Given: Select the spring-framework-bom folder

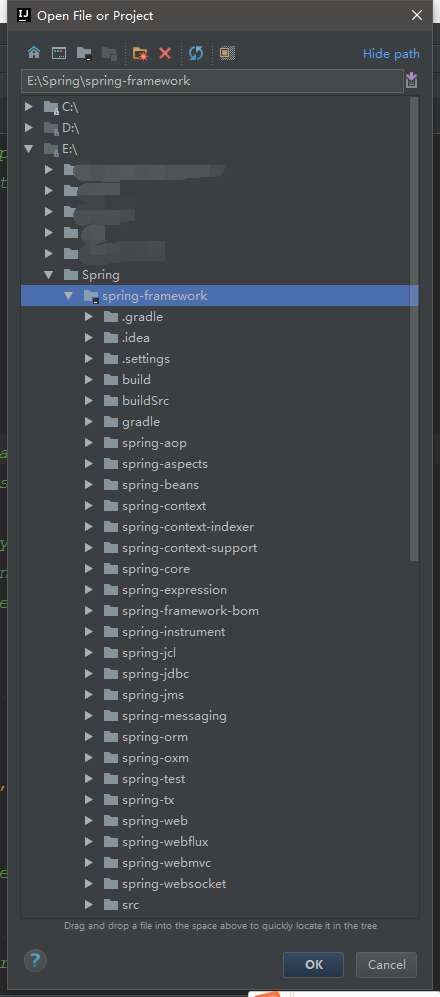Looking at the screenshot, I should (190, 610).
